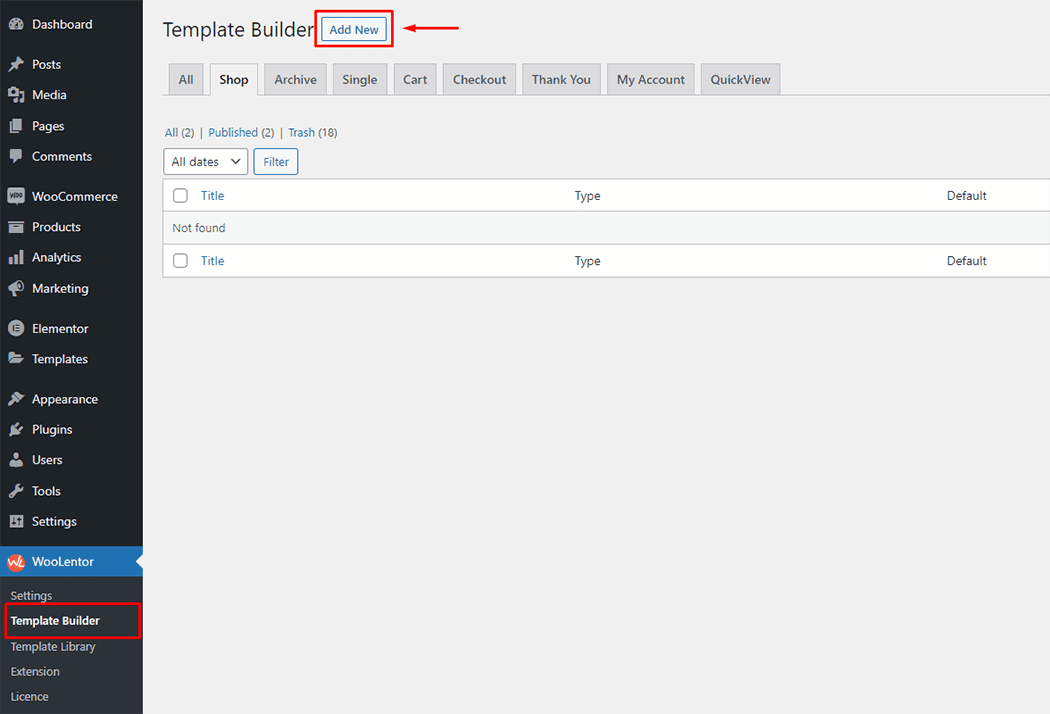Click the Elementor circle icon
The width and height of the screenshot is (1050, 714).
click(16, 329)
